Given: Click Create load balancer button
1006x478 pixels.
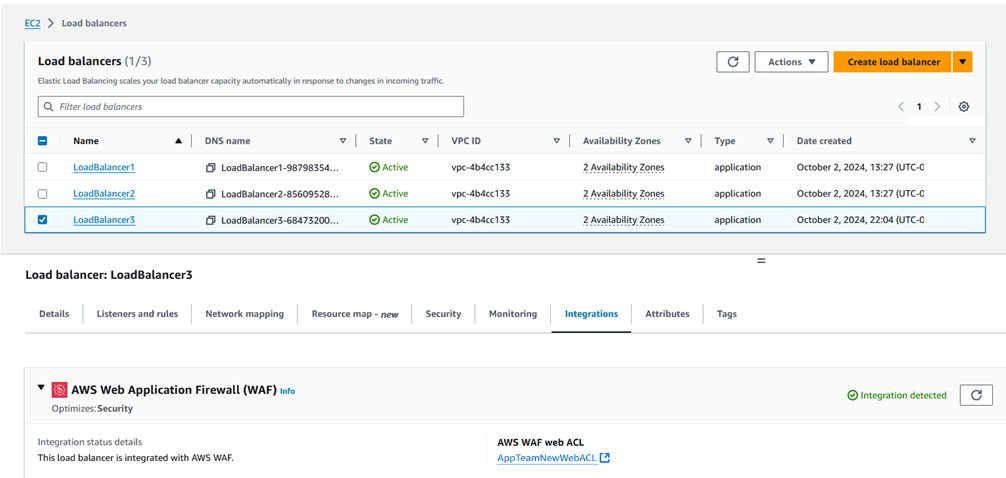Looking at the screenshot, I should [x=894, y=62].
